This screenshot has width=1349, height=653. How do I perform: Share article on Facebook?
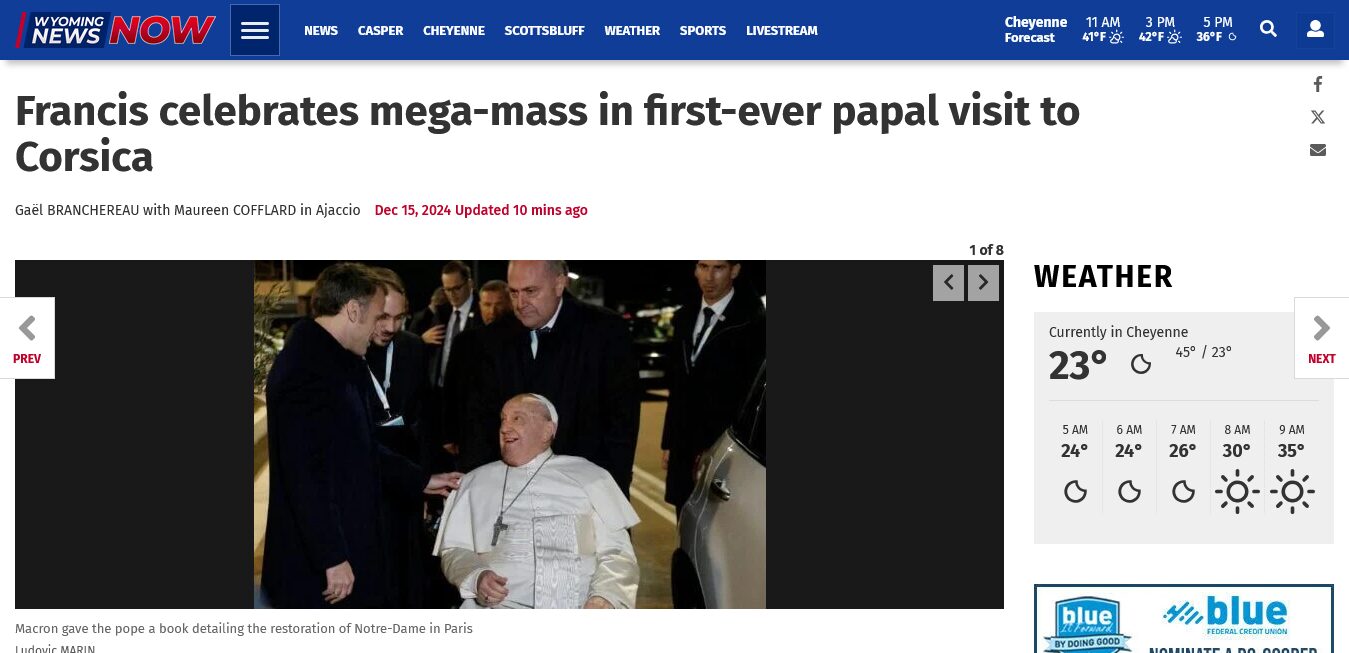point(1318,85)
